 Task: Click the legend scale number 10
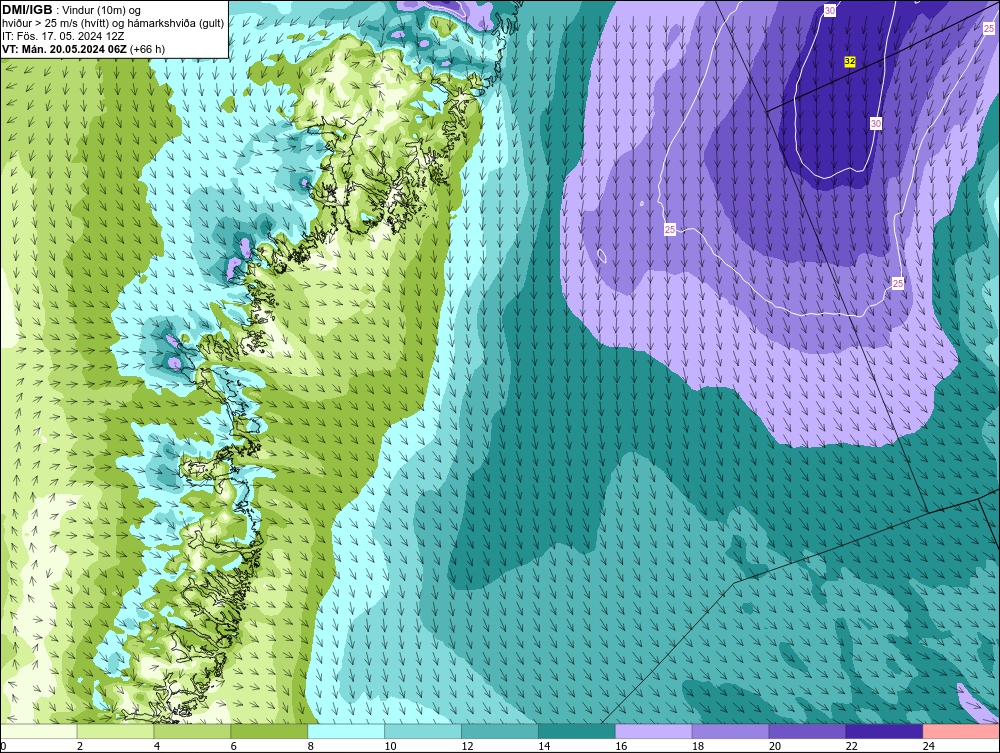[x=390, y=746]
